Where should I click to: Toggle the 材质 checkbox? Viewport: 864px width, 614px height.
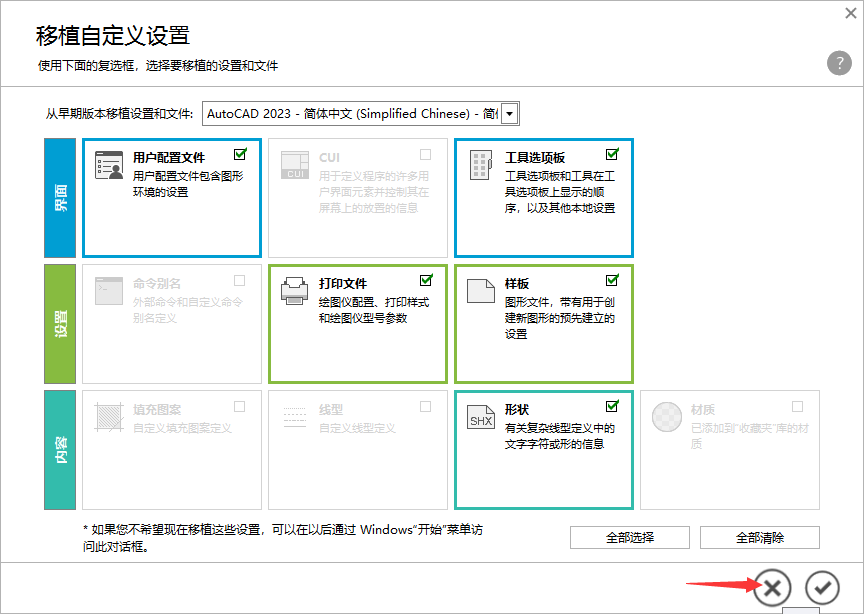point(797,407)
